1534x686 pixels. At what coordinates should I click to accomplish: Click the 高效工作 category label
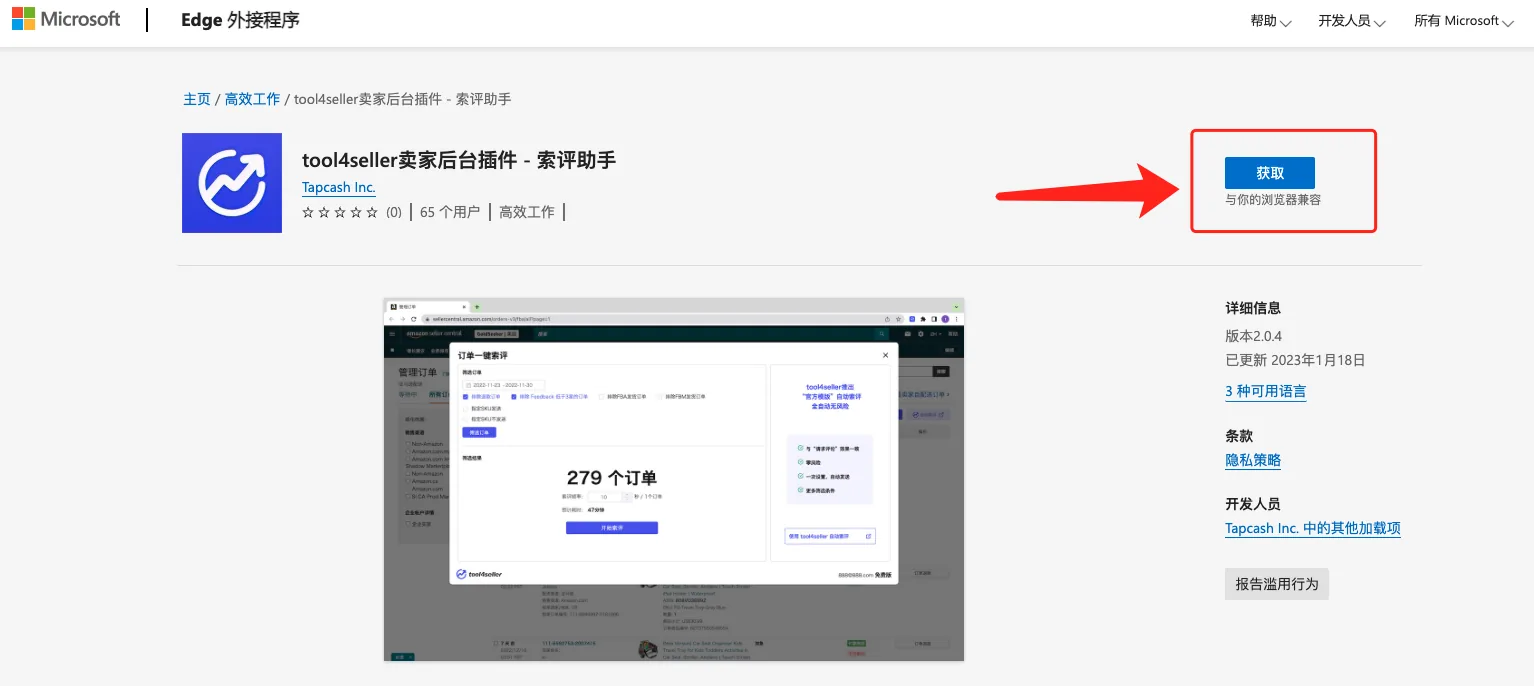(527, 212)
